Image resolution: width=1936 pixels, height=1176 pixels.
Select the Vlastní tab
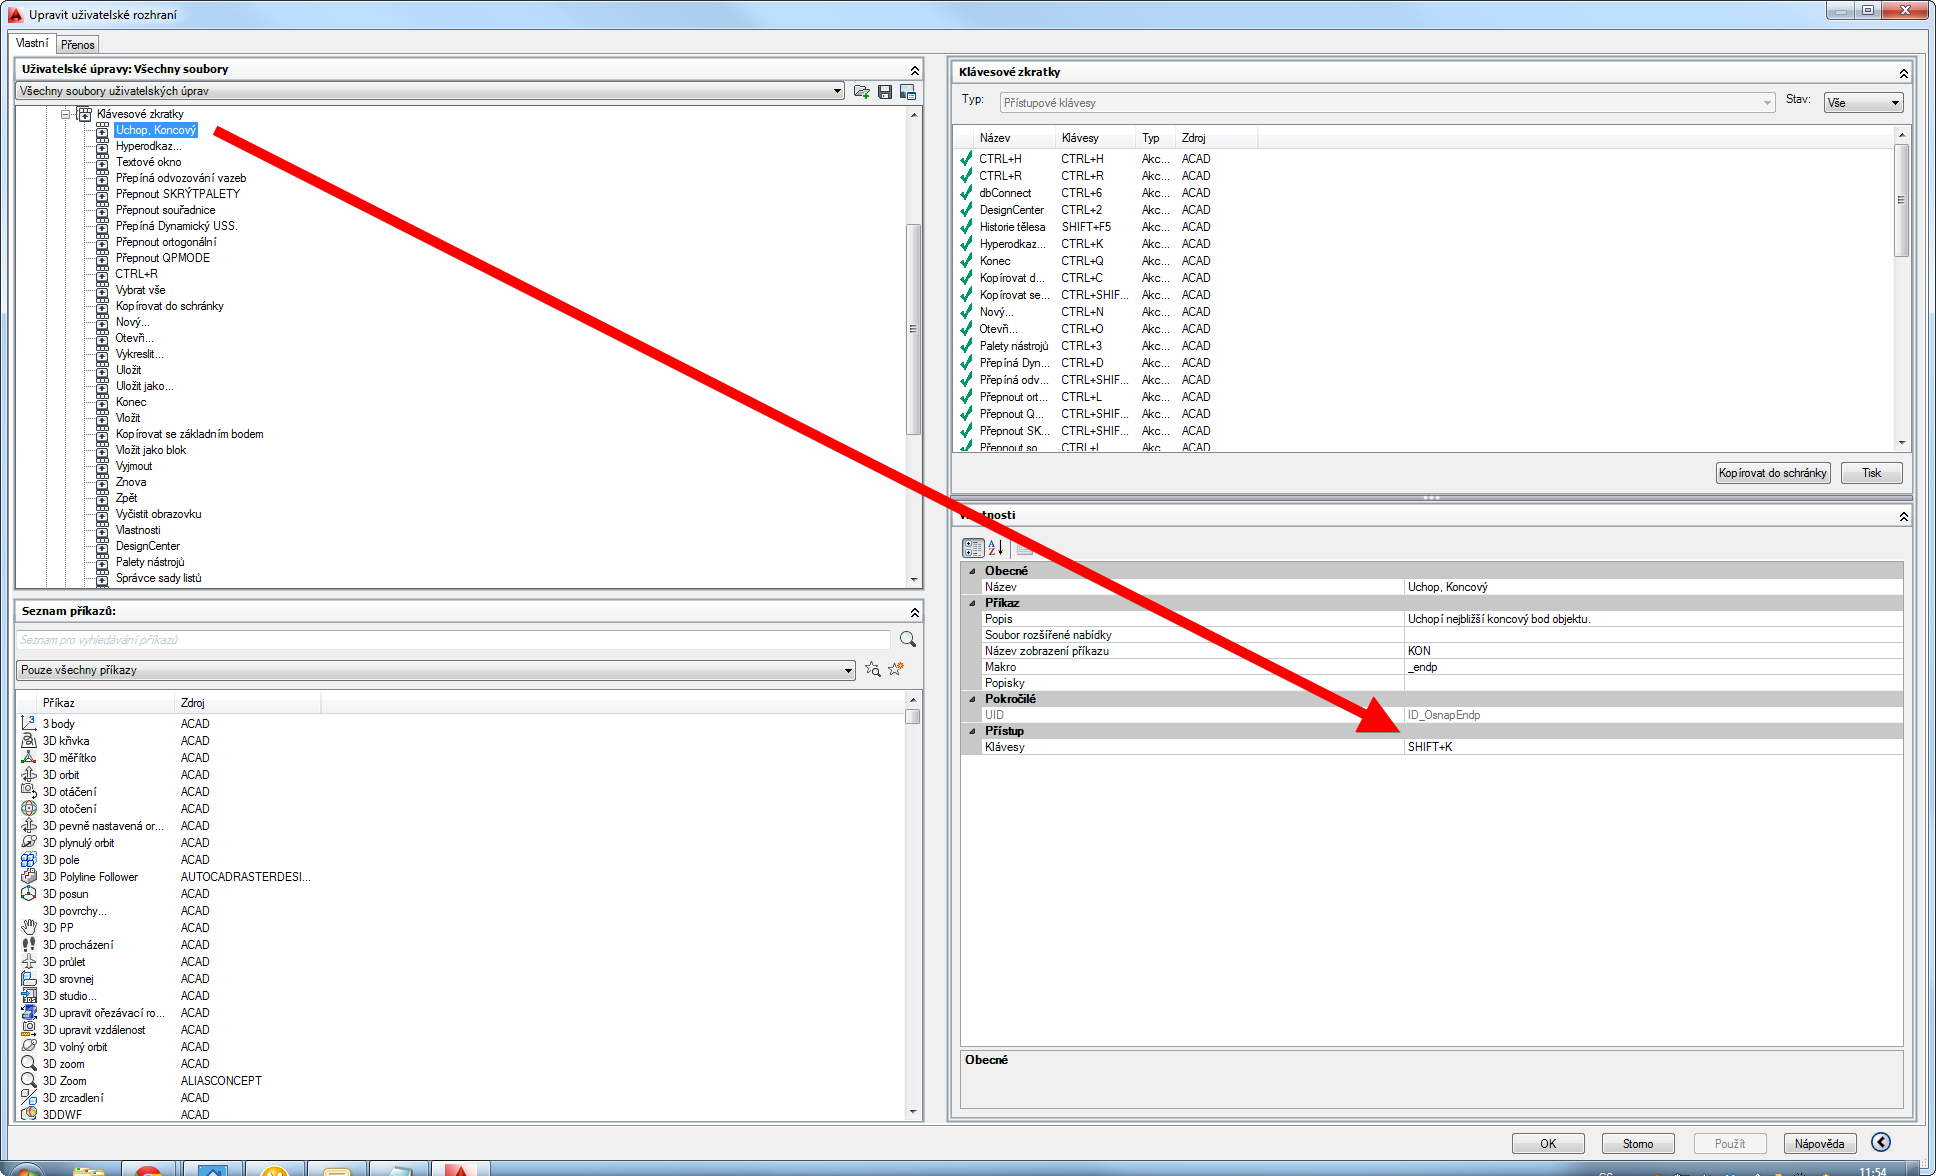pos(32,43)
